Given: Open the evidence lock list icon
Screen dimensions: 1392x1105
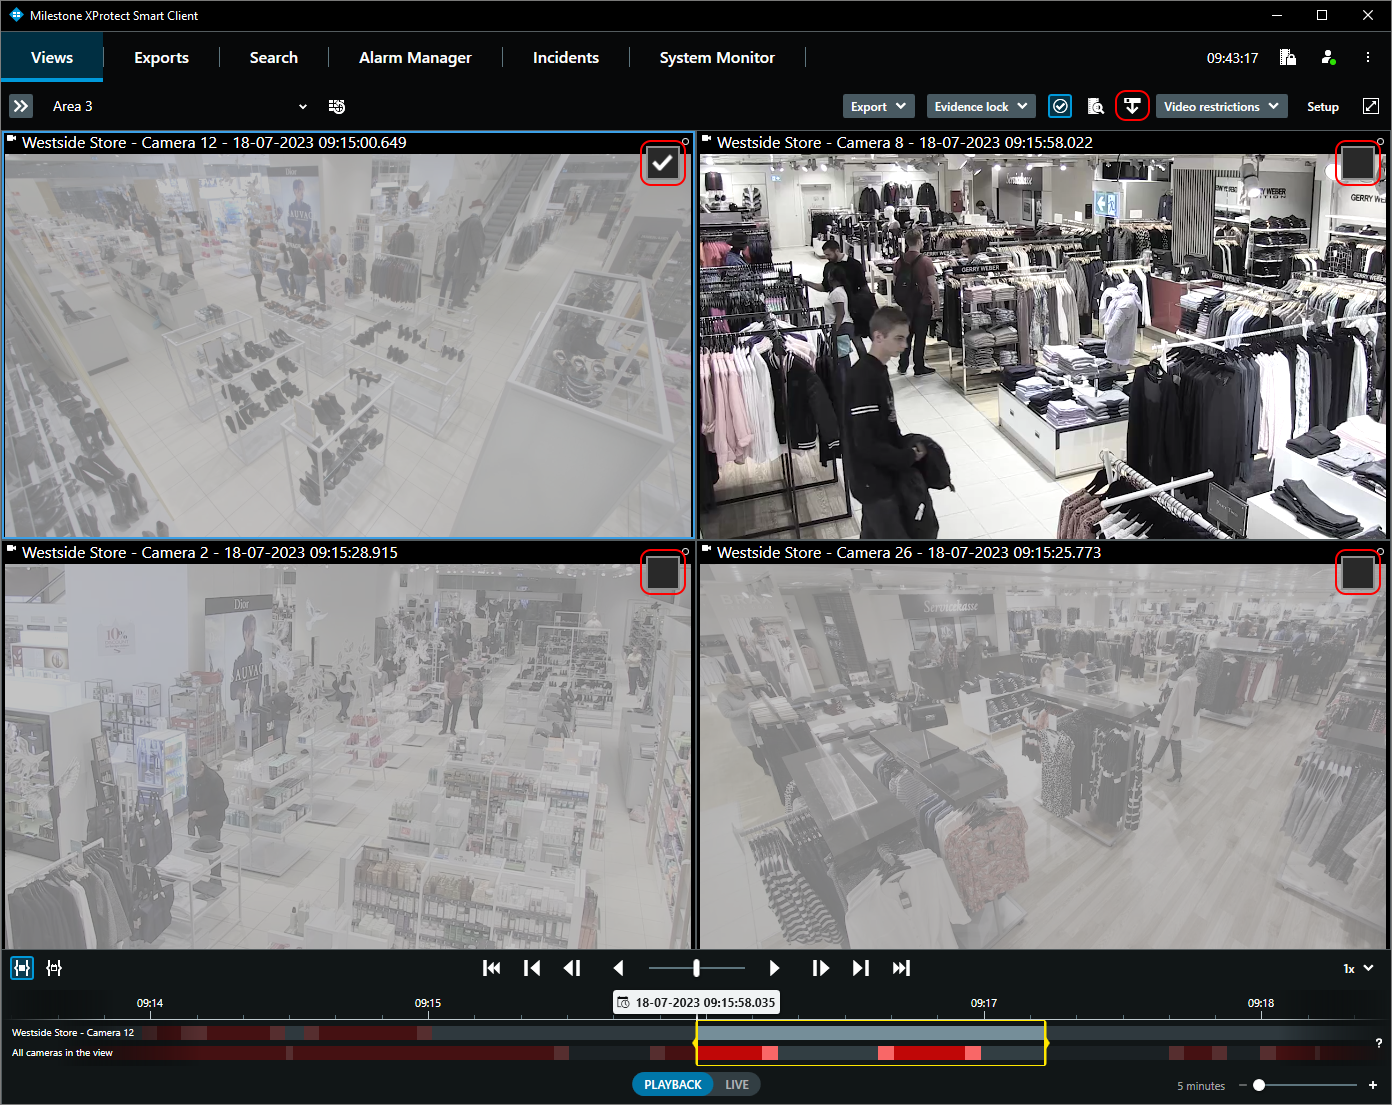Looking at the screenshot, I should (981, 106).
